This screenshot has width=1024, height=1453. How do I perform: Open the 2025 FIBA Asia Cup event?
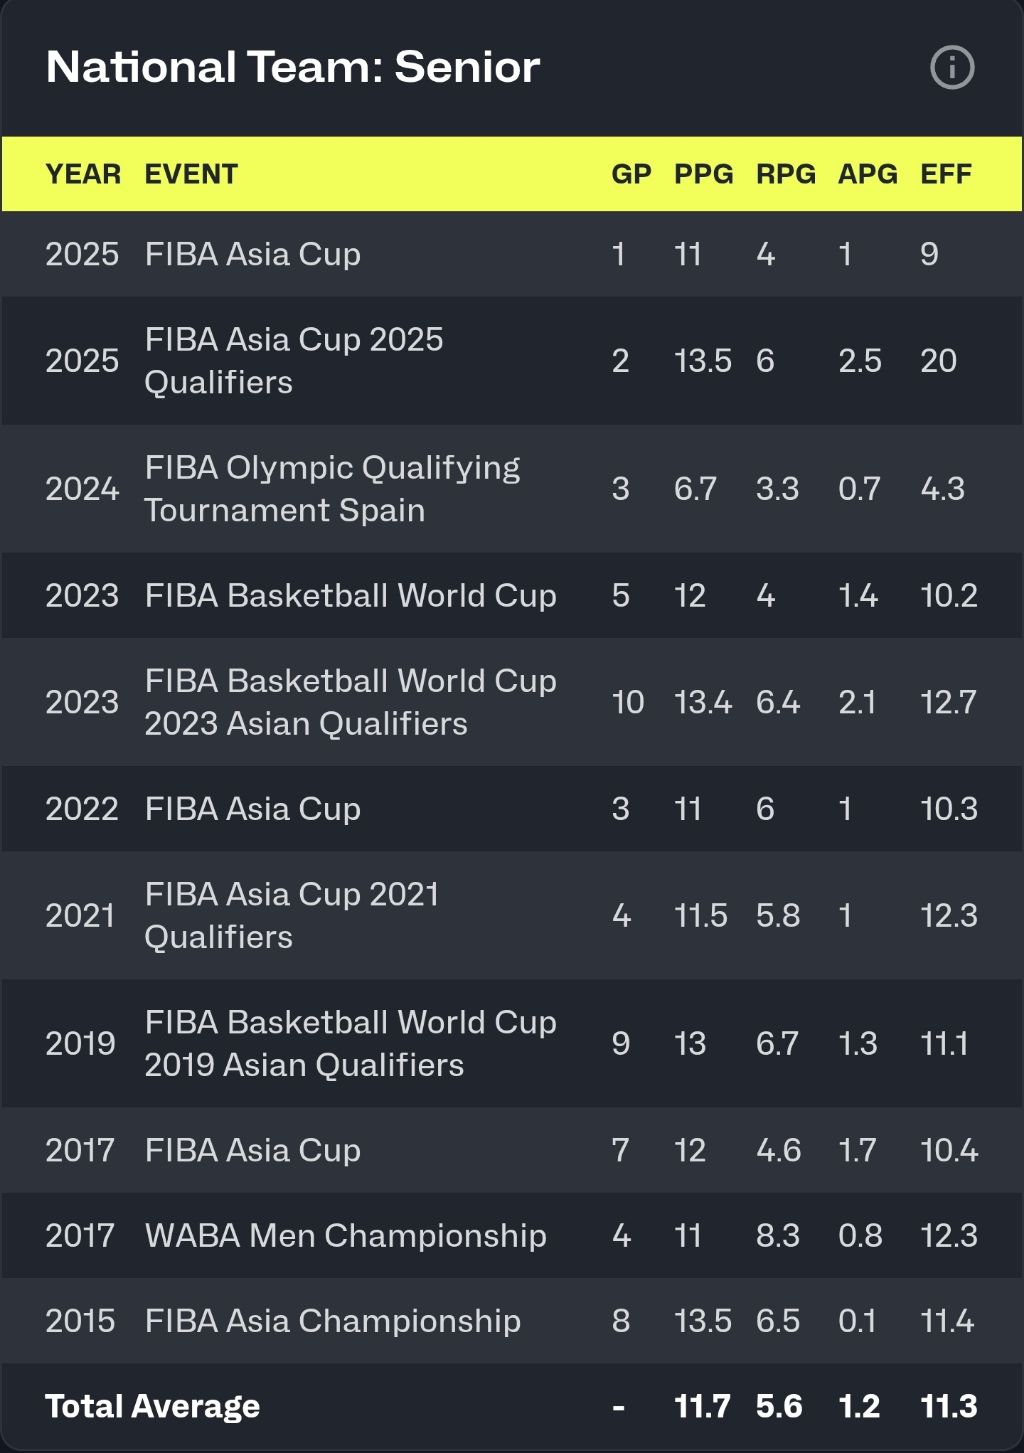tap(252, 254)
